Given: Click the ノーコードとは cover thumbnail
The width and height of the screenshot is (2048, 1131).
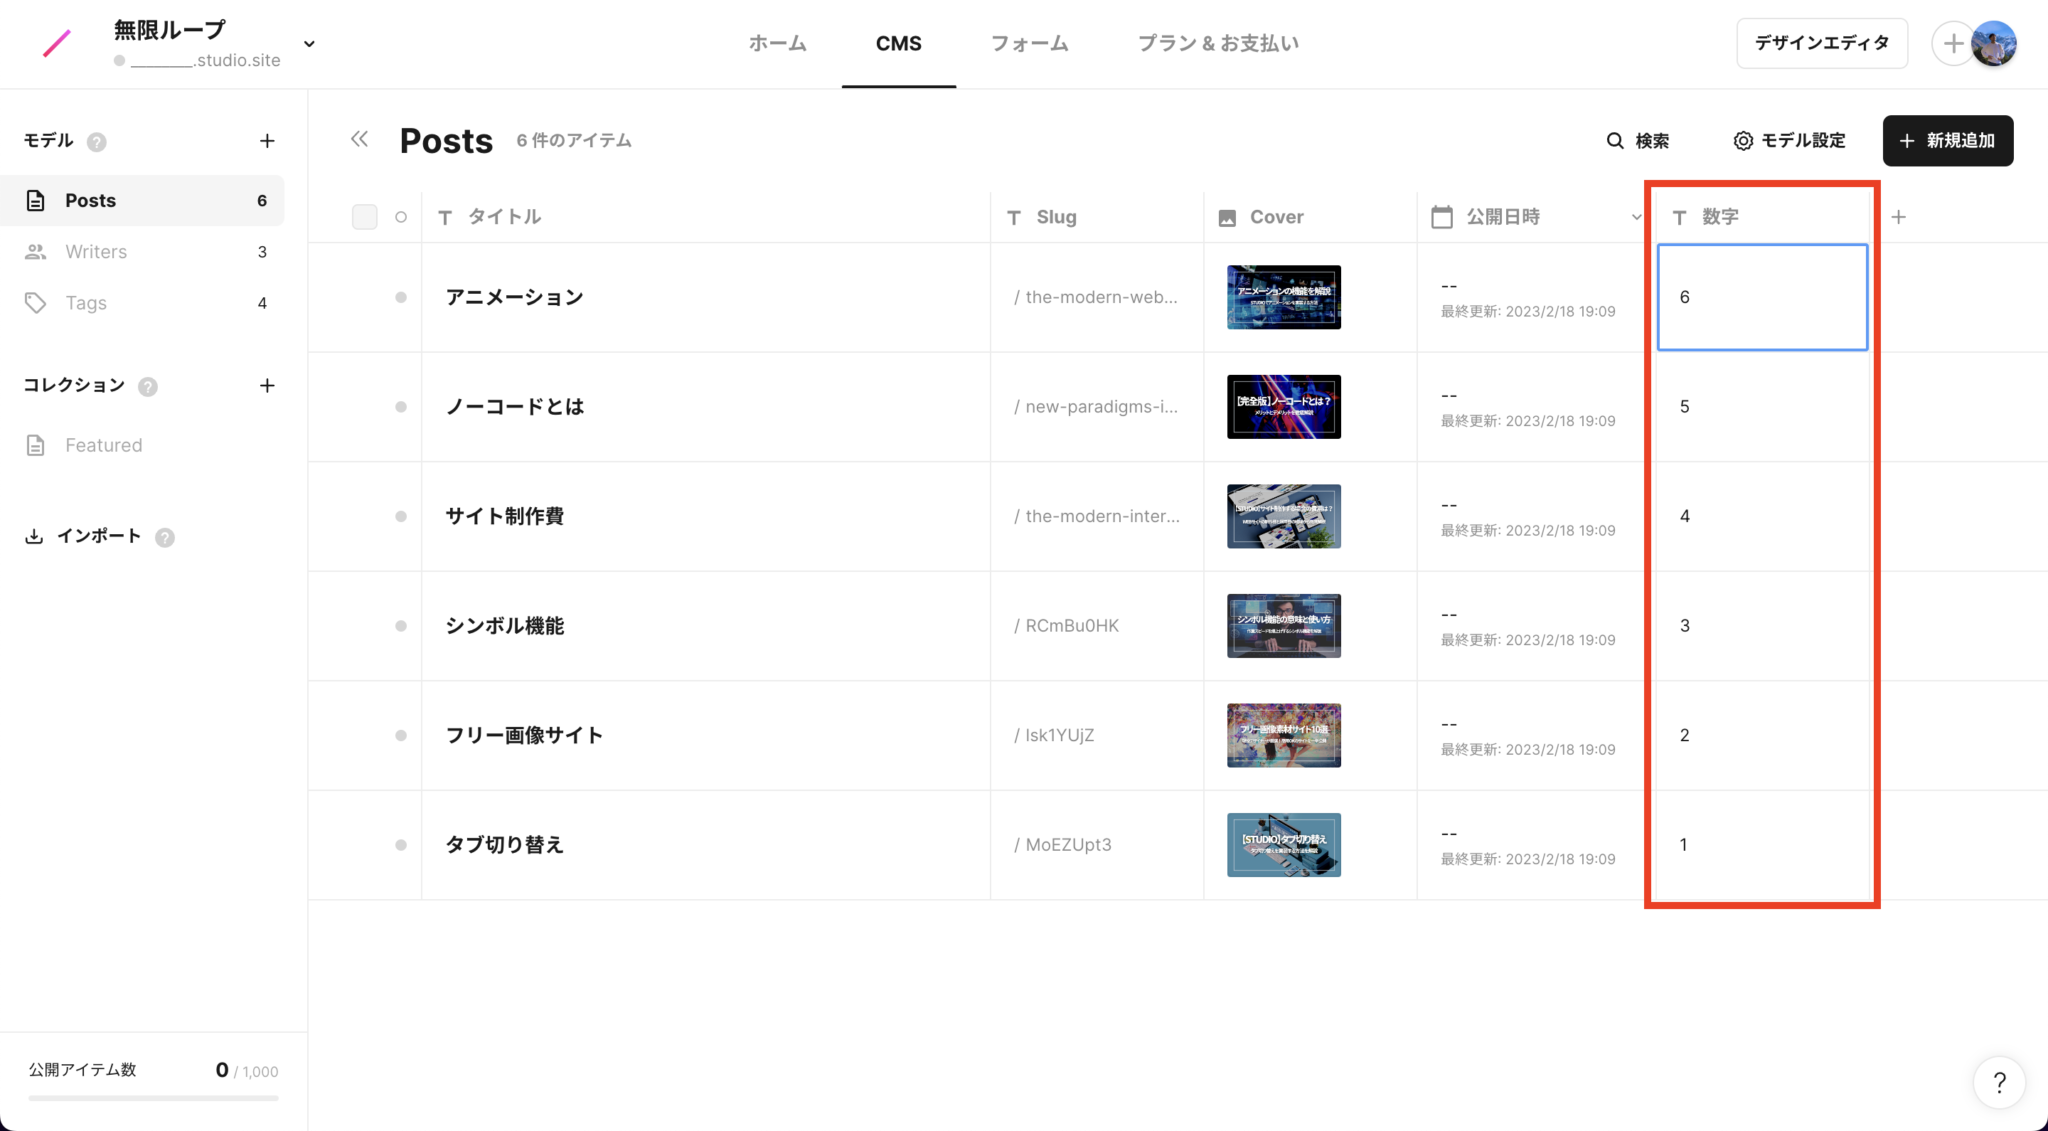Looking at the screenshot, I should click(x=1283, y=407).
